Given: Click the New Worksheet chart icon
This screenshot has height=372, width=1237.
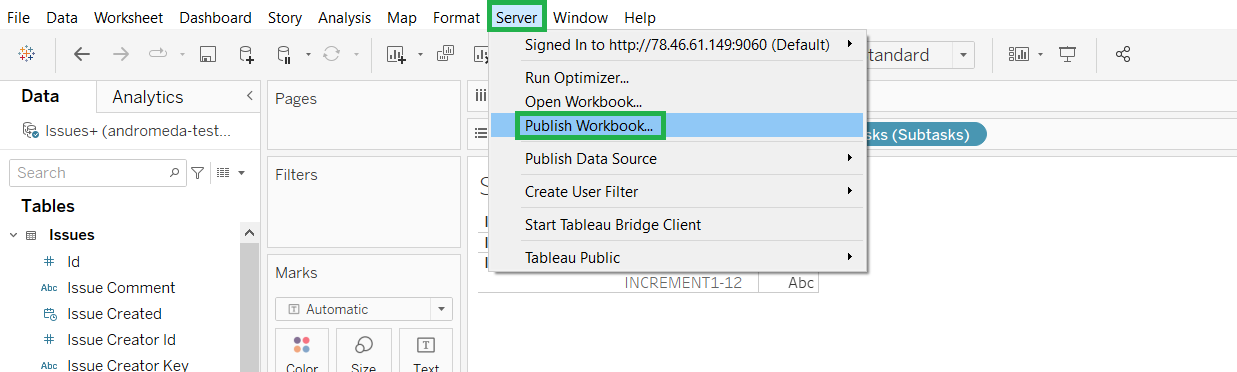Looking at the screenshot, I should click(396, 54).
